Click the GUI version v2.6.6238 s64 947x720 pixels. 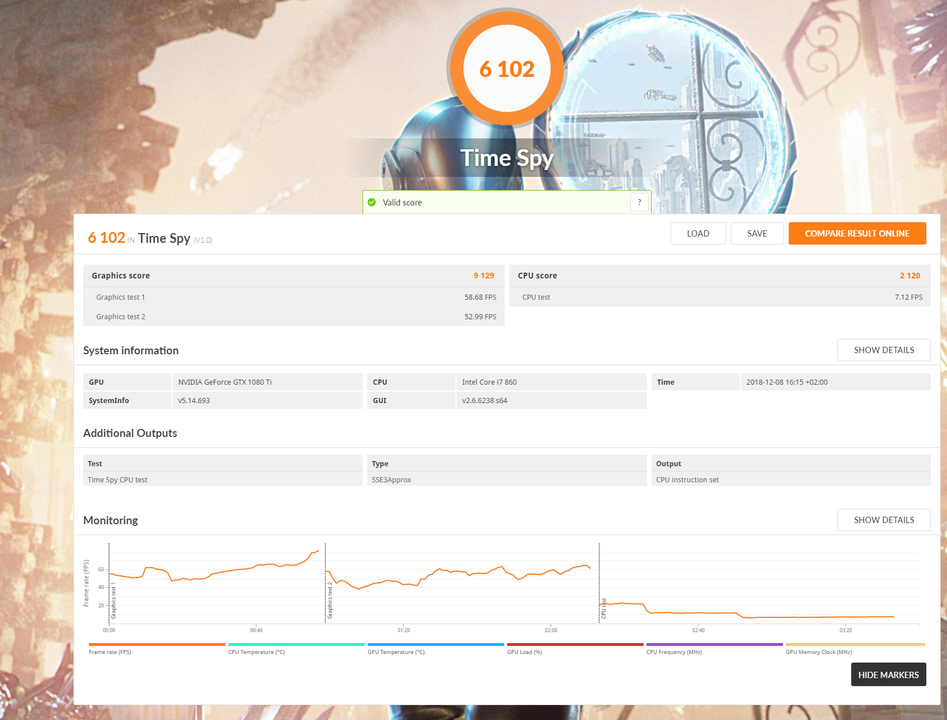(x=484, y=400)
